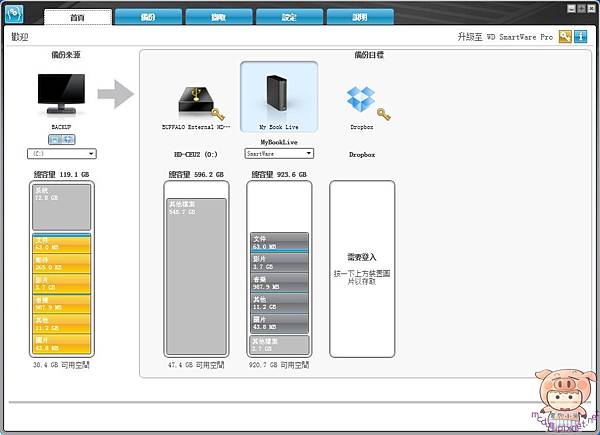Open the 擷取 (Retrieve) tab
600x435 pixels.
tap(218, 17)
